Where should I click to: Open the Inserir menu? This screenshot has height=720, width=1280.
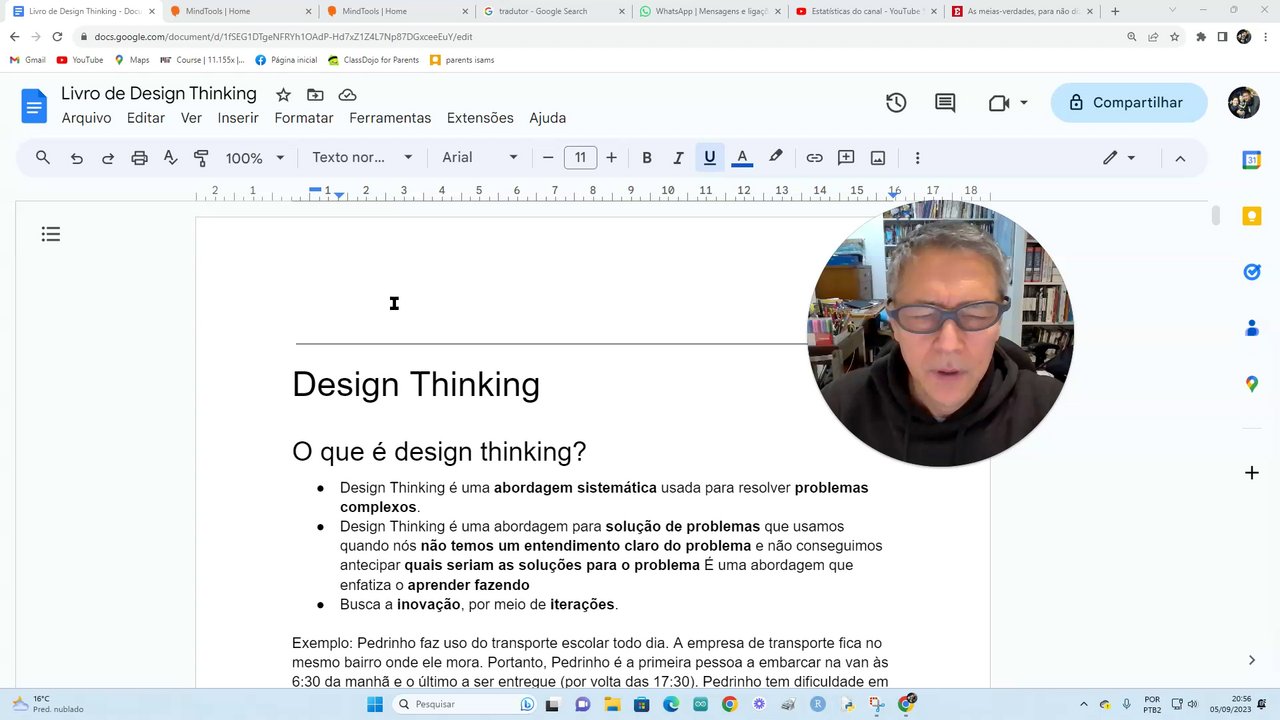click(x=238, y=118)
